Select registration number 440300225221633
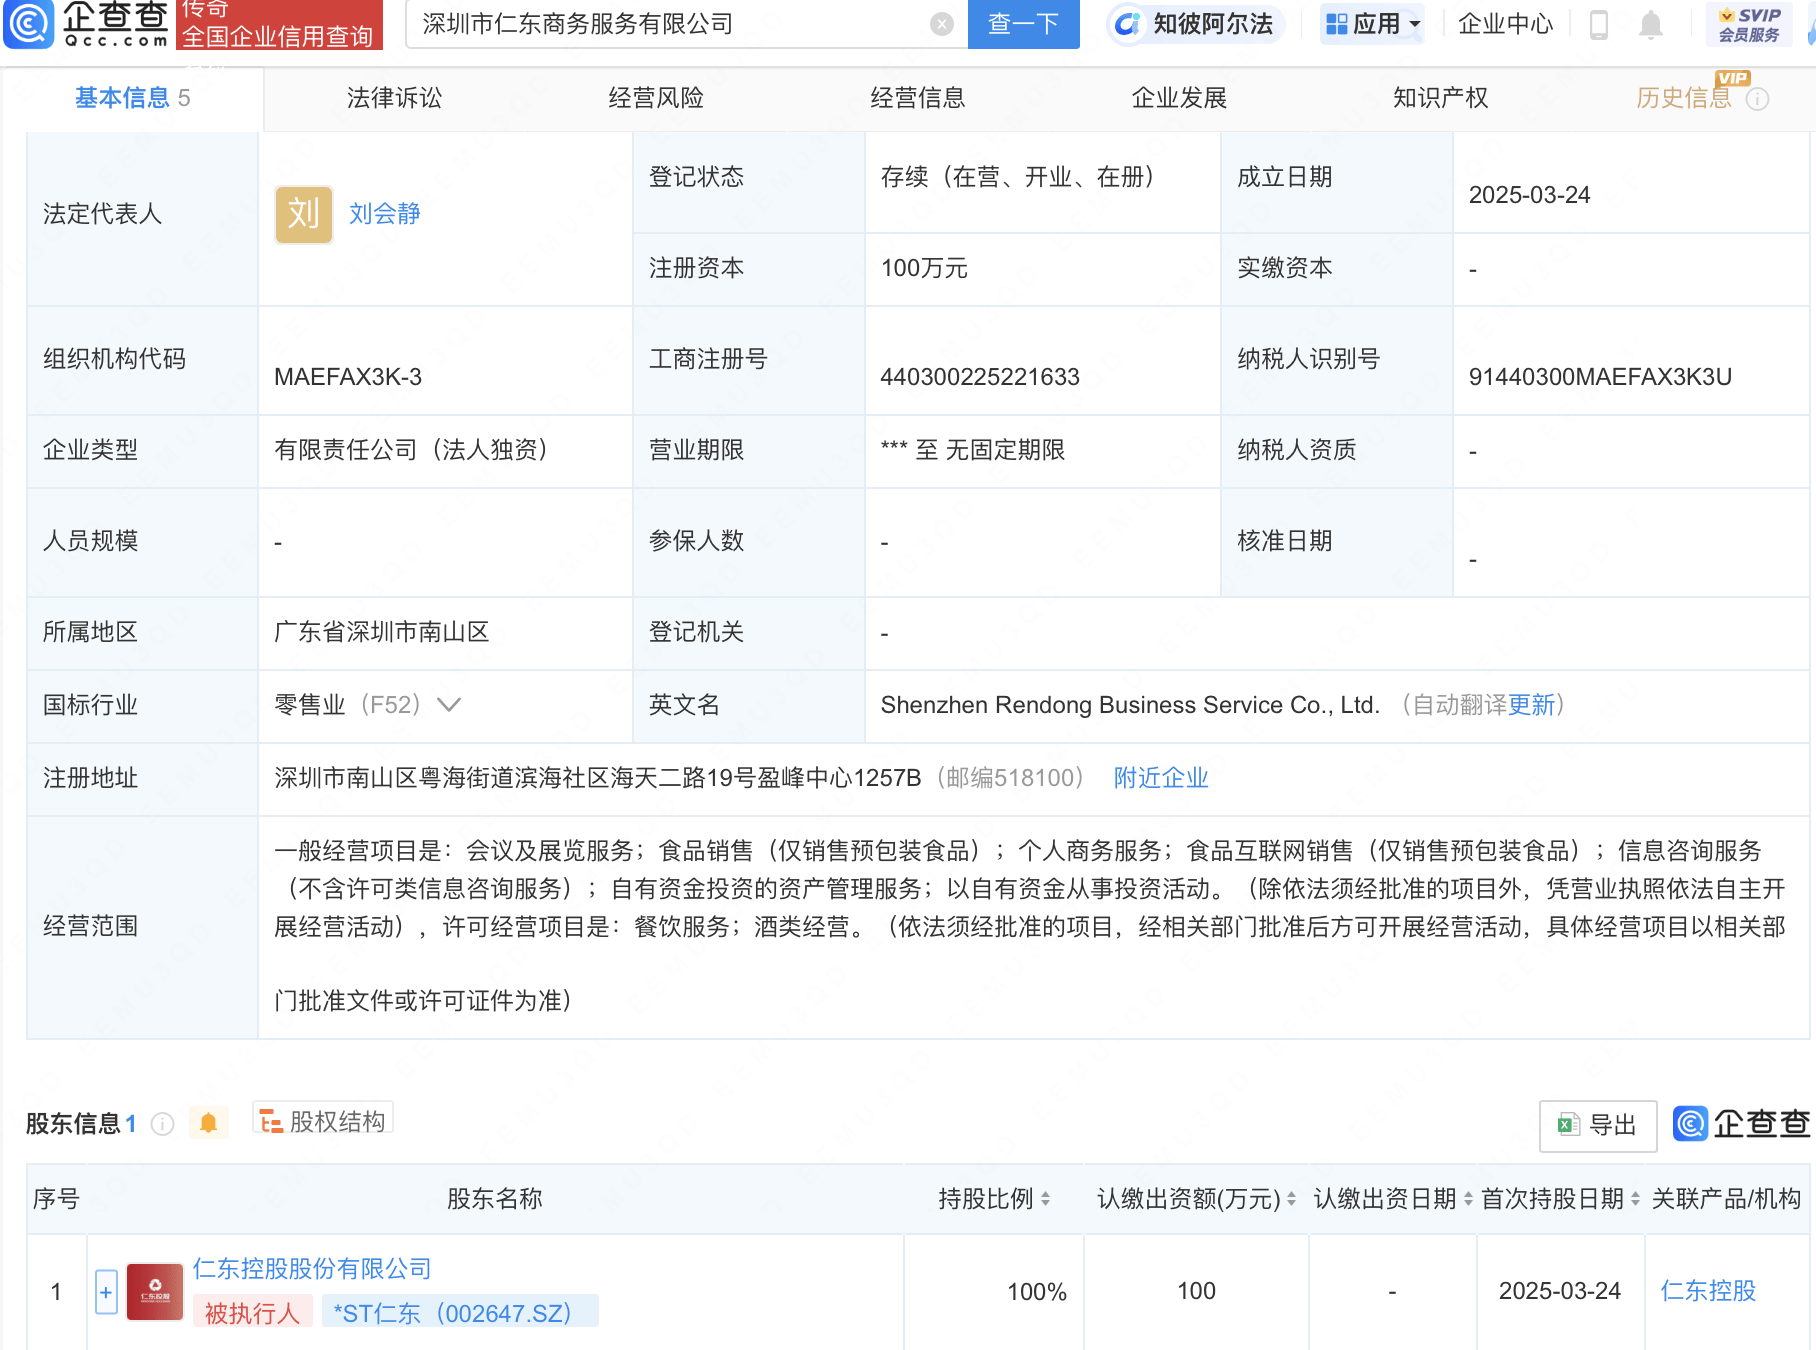The image size is (1816, 1350). click(x=980, y=377)
